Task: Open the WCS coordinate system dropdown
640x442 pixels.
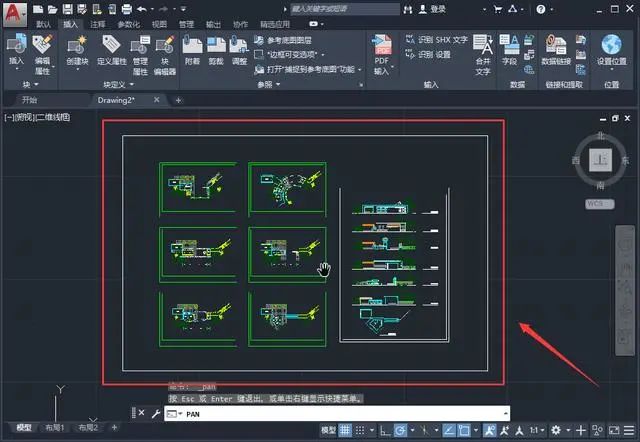Action: coord(600,204)
